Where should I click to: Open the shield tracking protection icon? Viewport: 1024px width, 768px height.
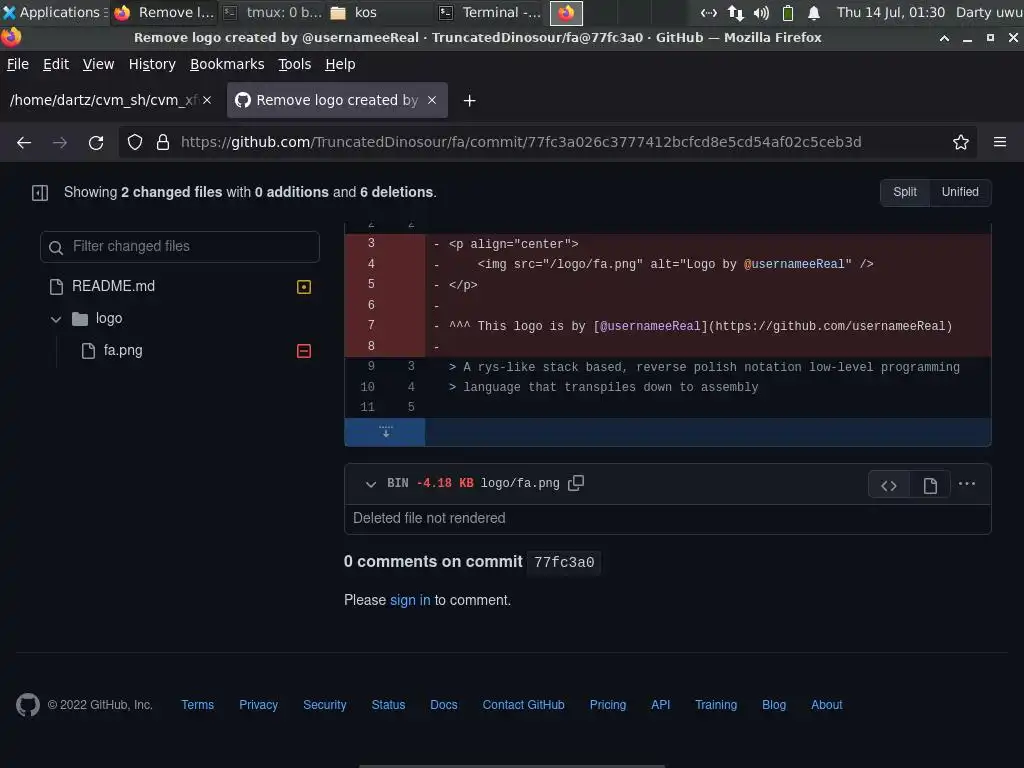point(135,142)
